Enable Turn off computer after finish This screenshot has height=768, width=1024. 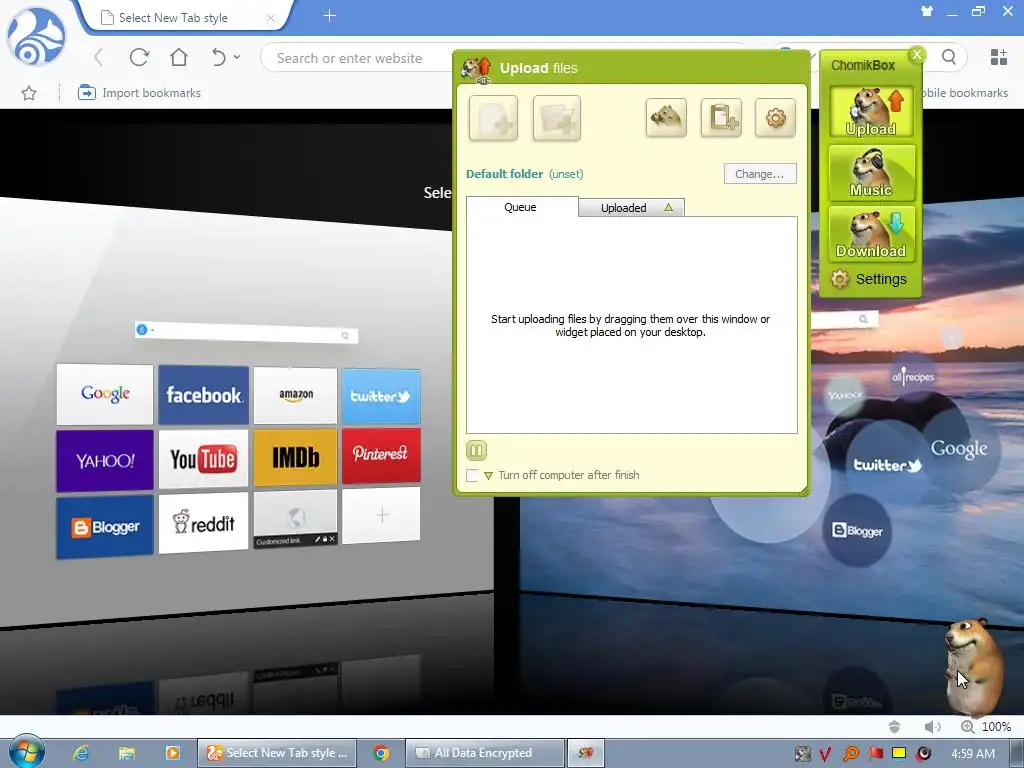coord(472,475)
